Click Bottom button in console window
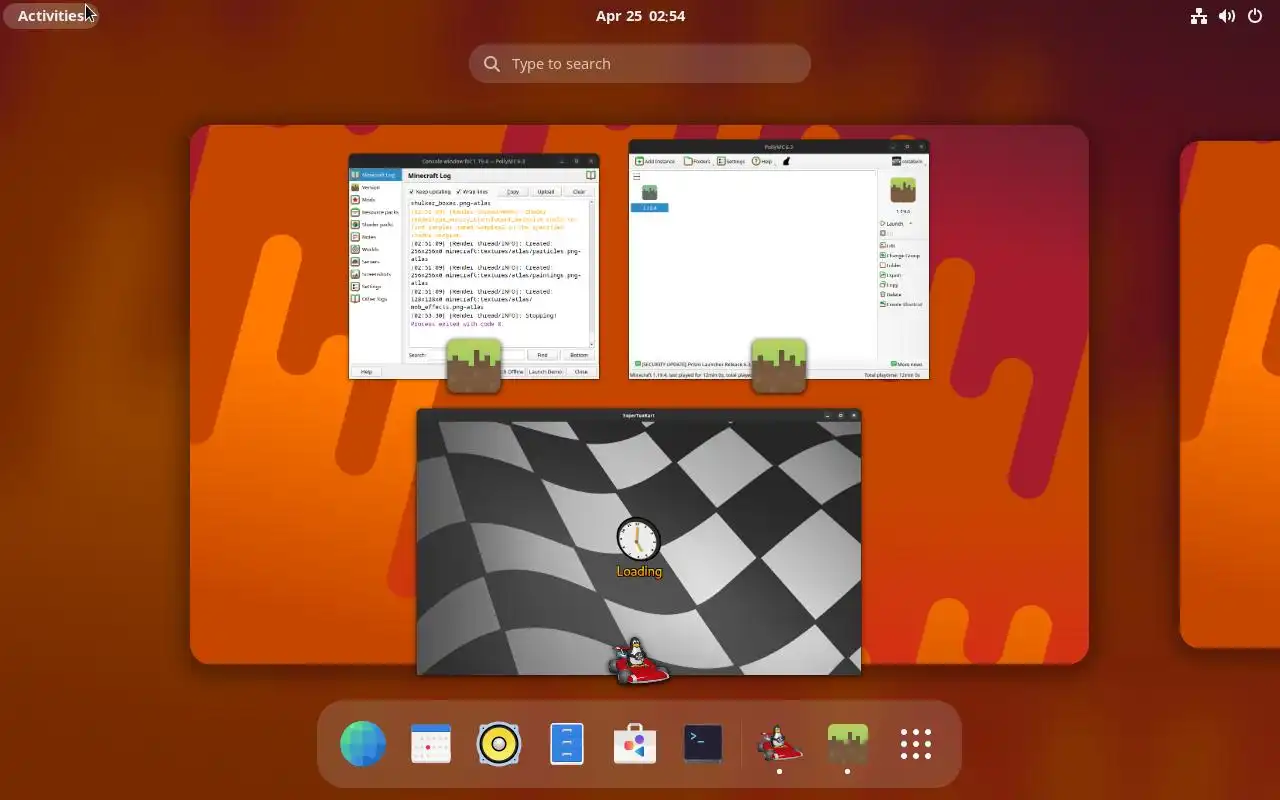Screen dimensions: 1280x800 (579, 355)
